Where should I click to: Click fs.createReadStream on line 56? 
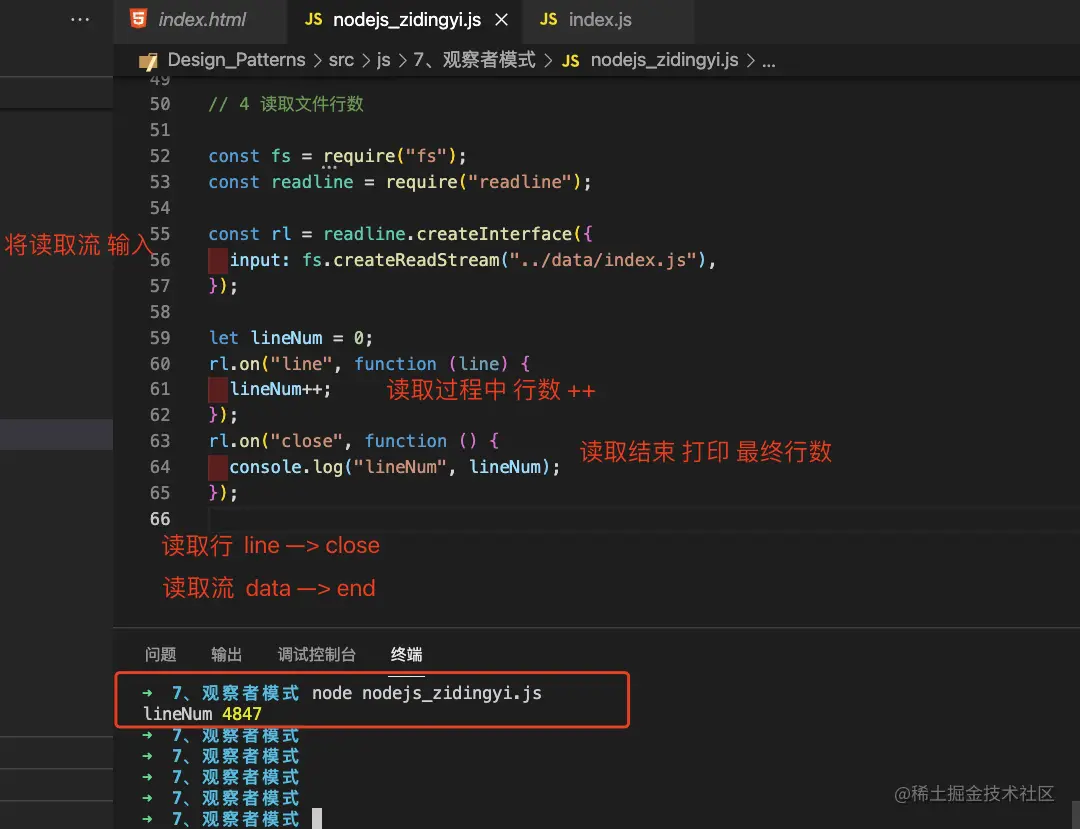(400, 260)
